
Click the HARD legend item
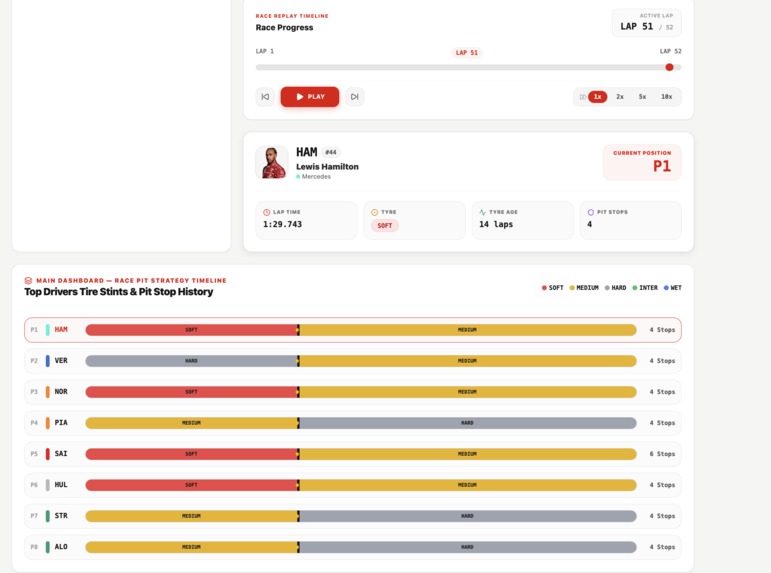(x=616, y=288)
